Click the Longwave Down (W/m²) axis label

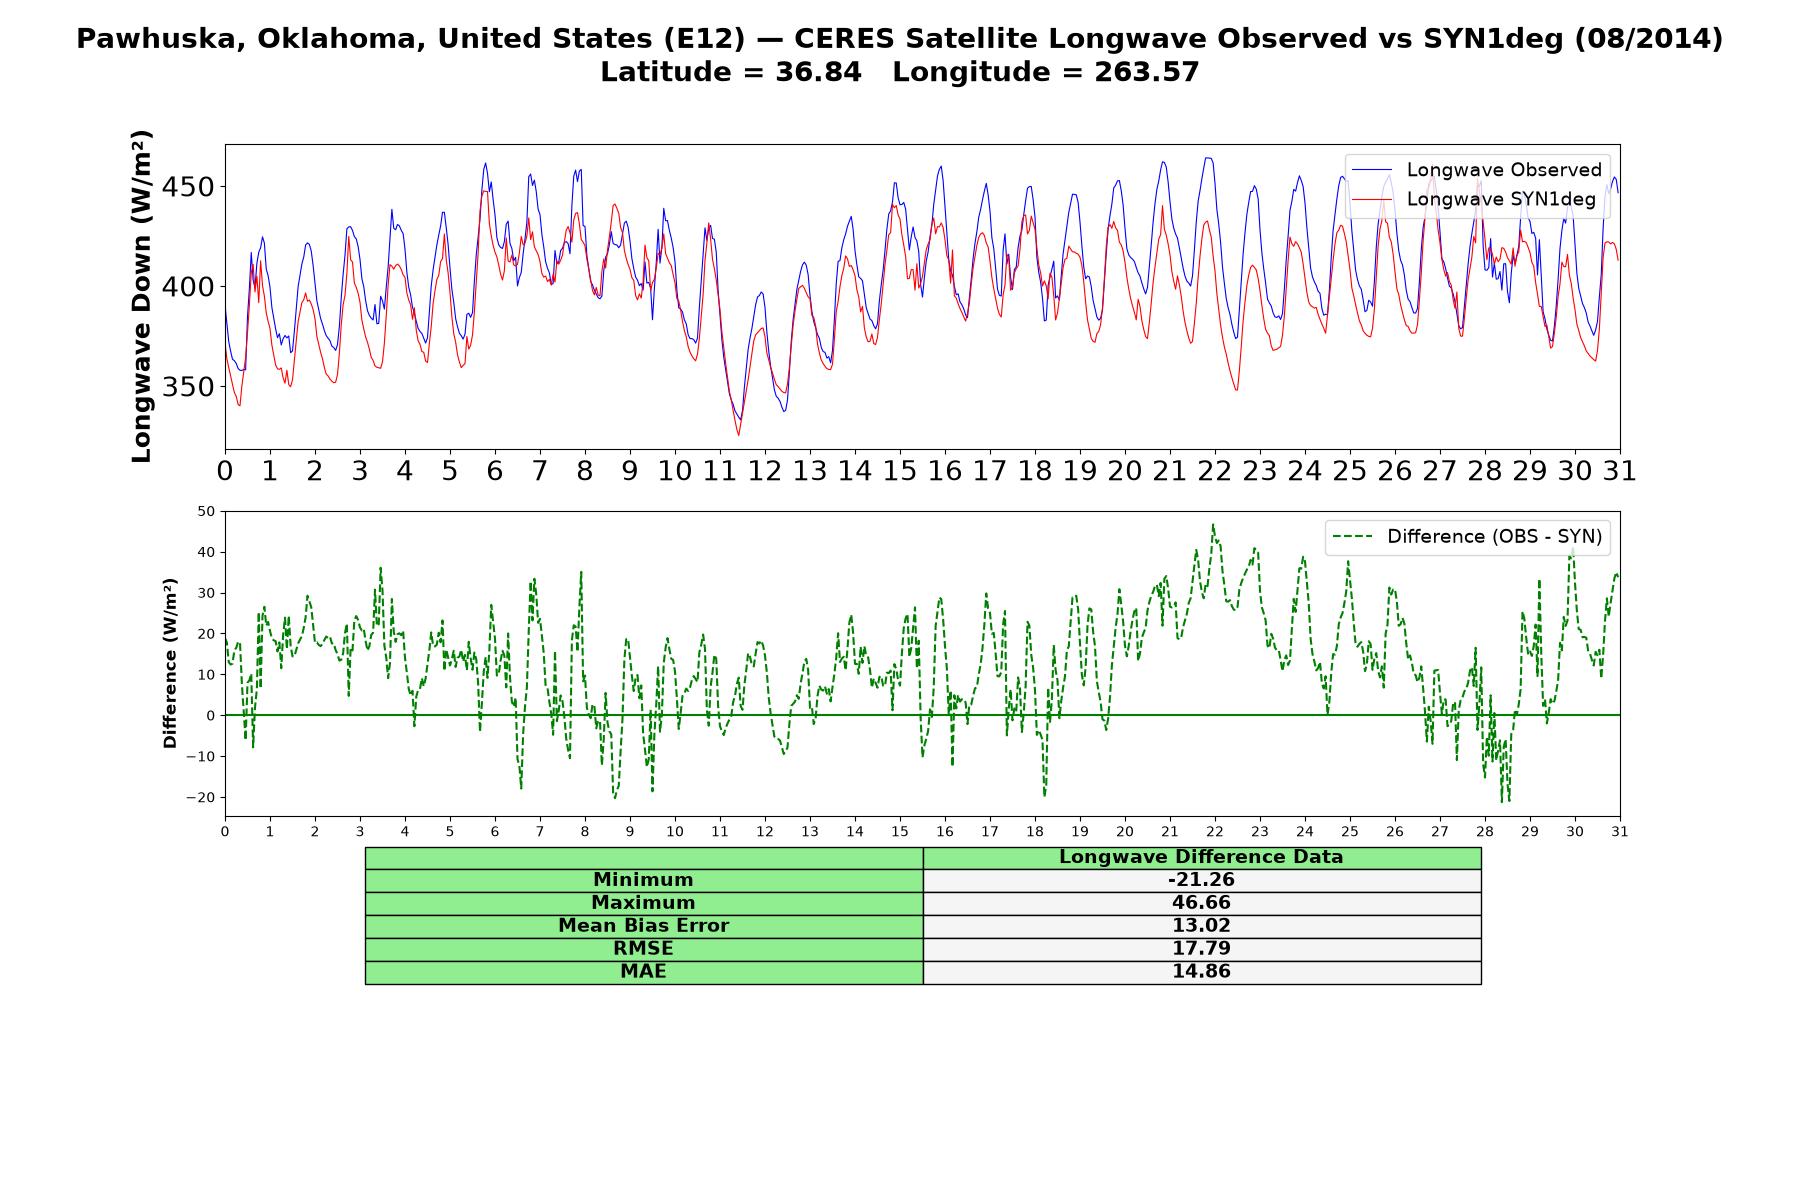[x=141, y=296]
